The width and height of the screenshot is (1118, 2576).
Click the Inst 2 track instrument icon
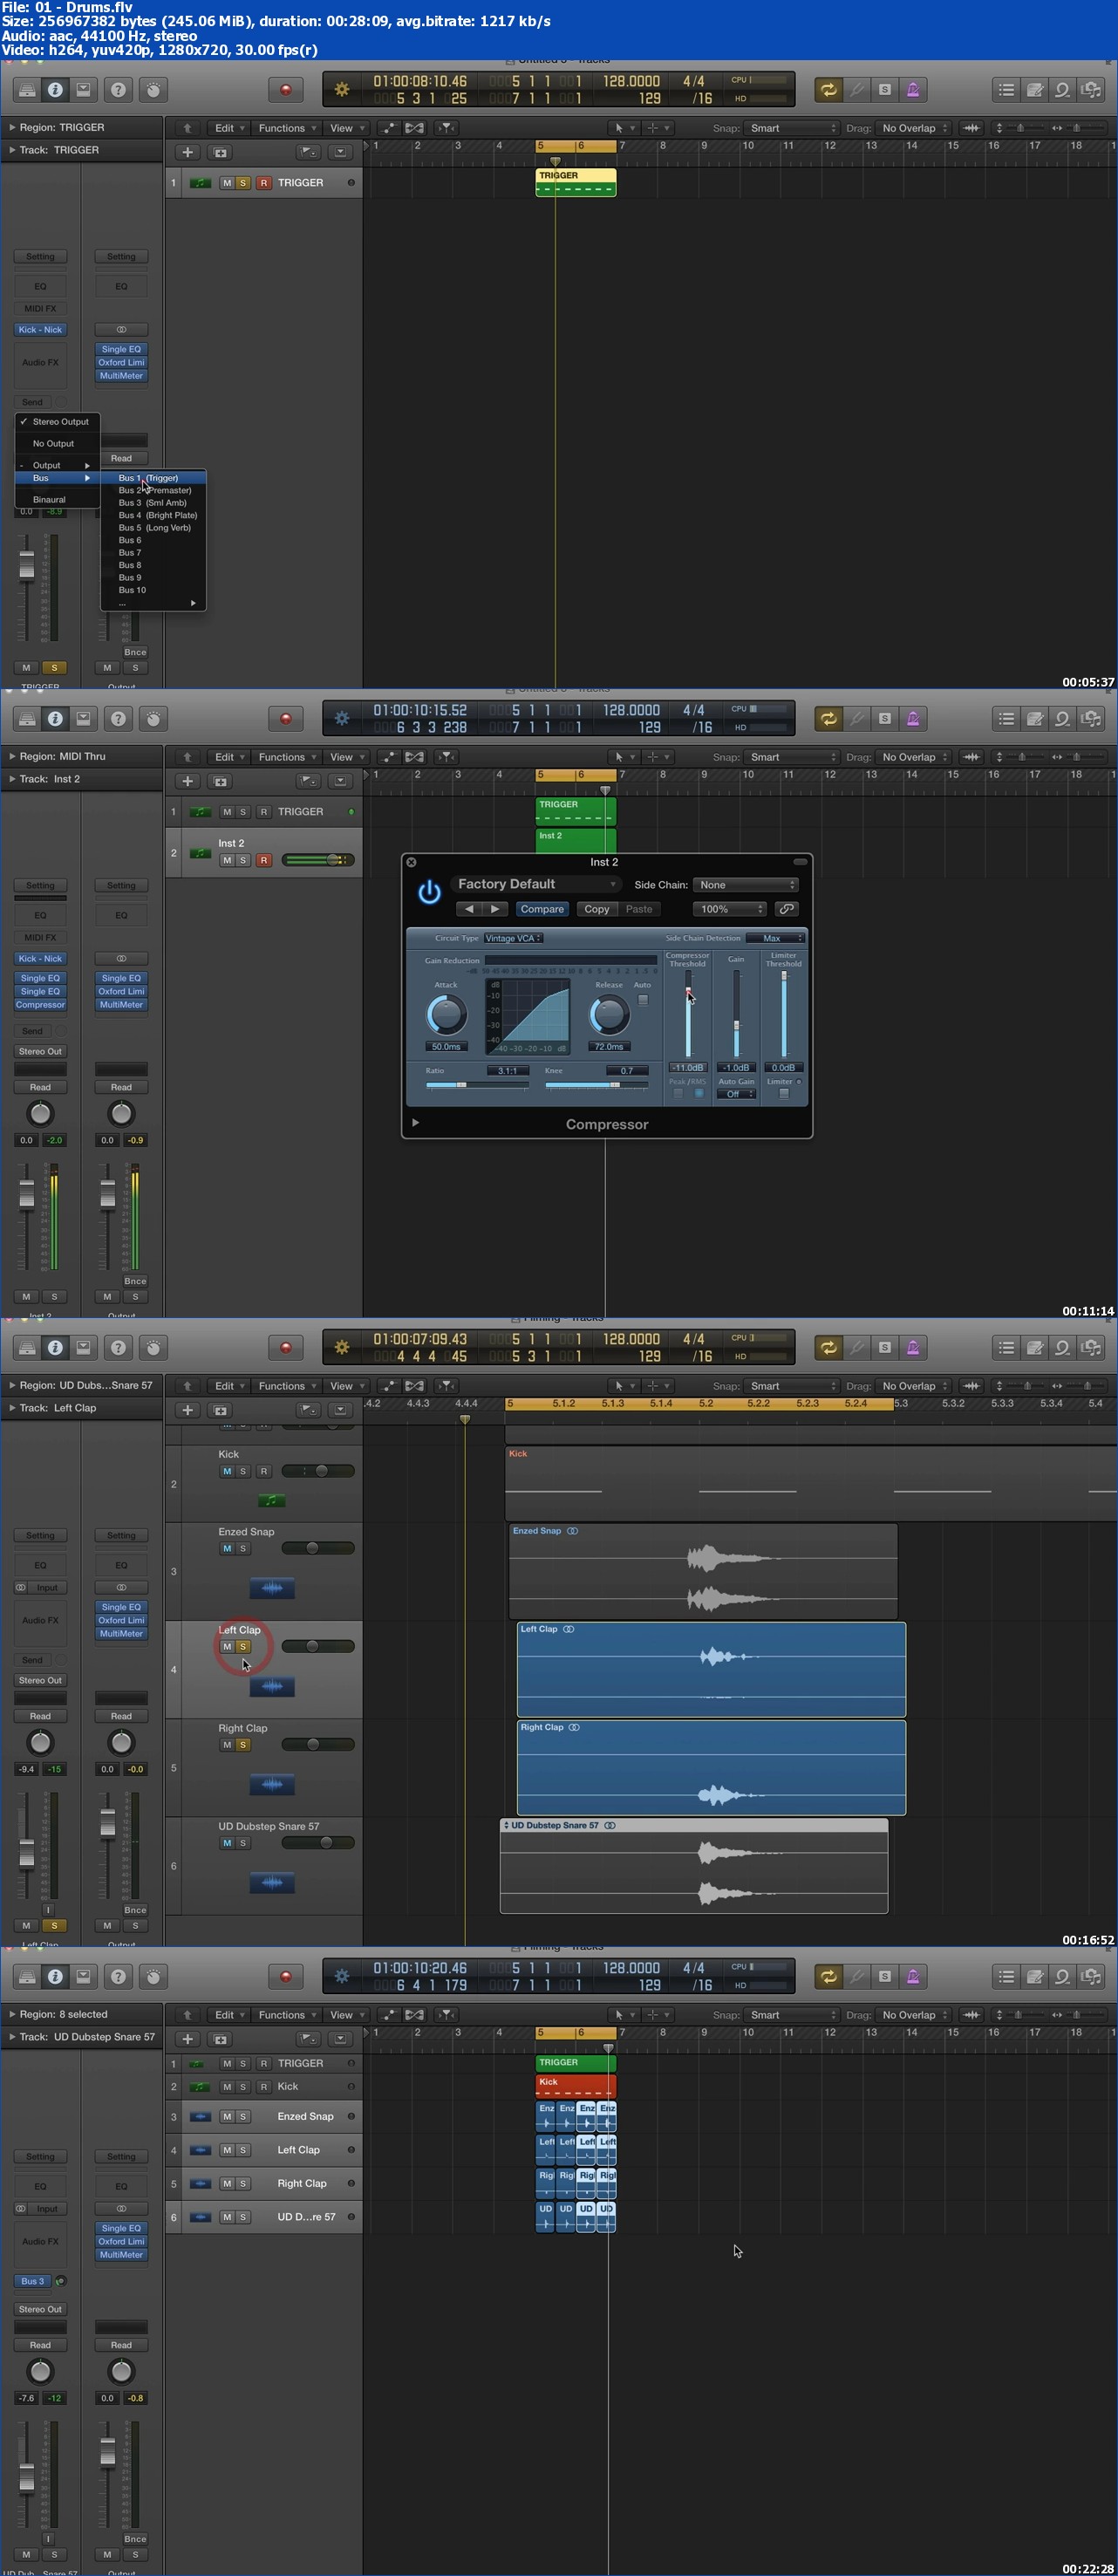click(x=200, y=853)
